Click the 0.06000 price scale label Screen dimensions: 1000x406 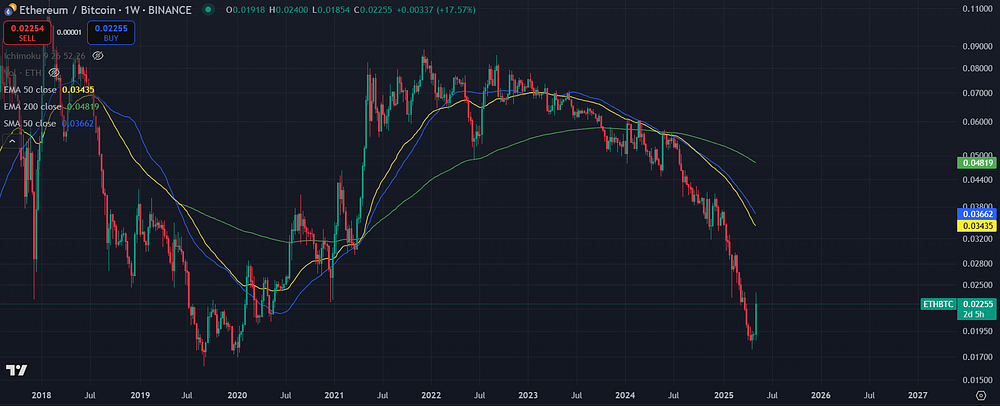coord(976,121)
